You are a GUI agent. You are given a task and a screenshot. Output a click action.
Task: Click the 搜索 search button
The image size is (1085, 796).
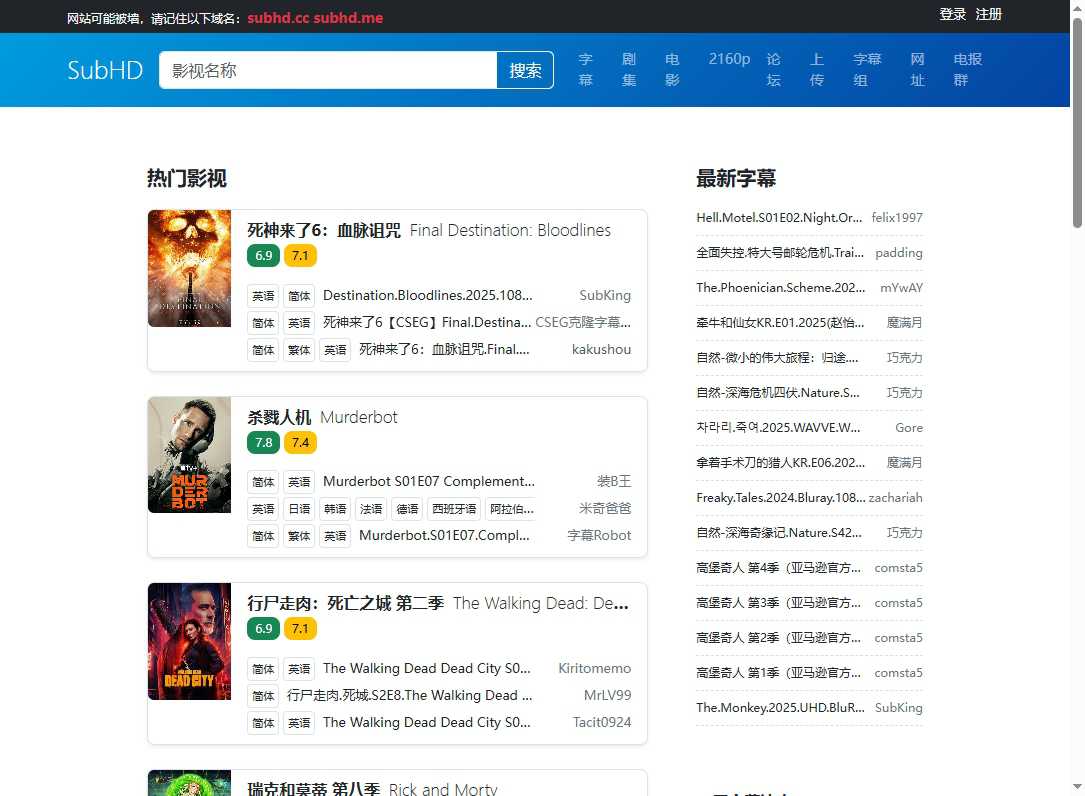(x=525, y=70)
